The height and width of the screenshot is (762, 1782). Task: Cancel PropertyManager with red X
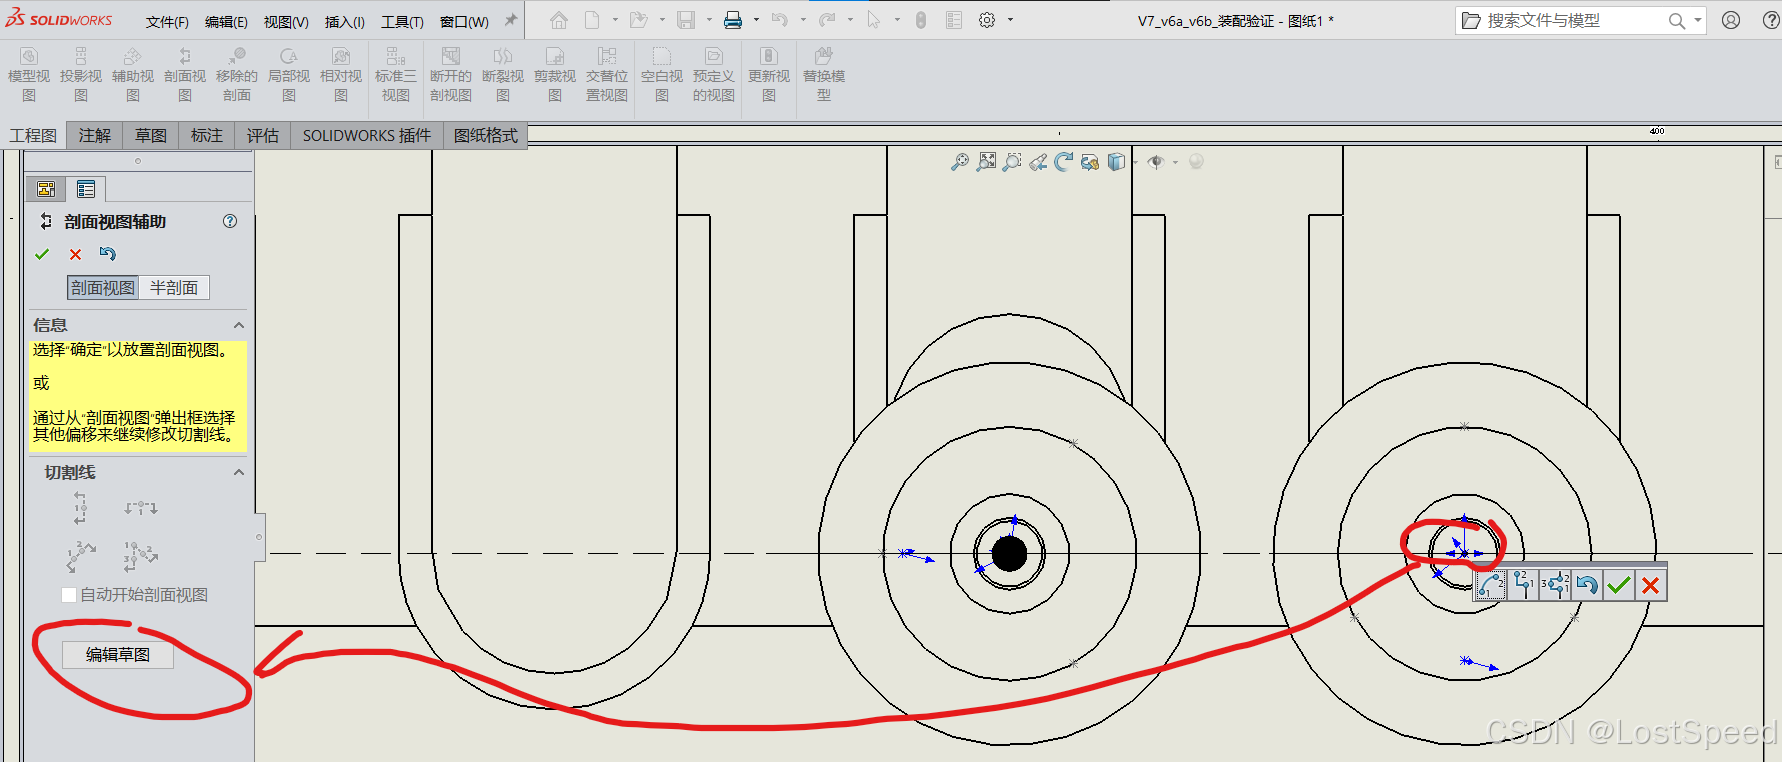coord(75,254)
